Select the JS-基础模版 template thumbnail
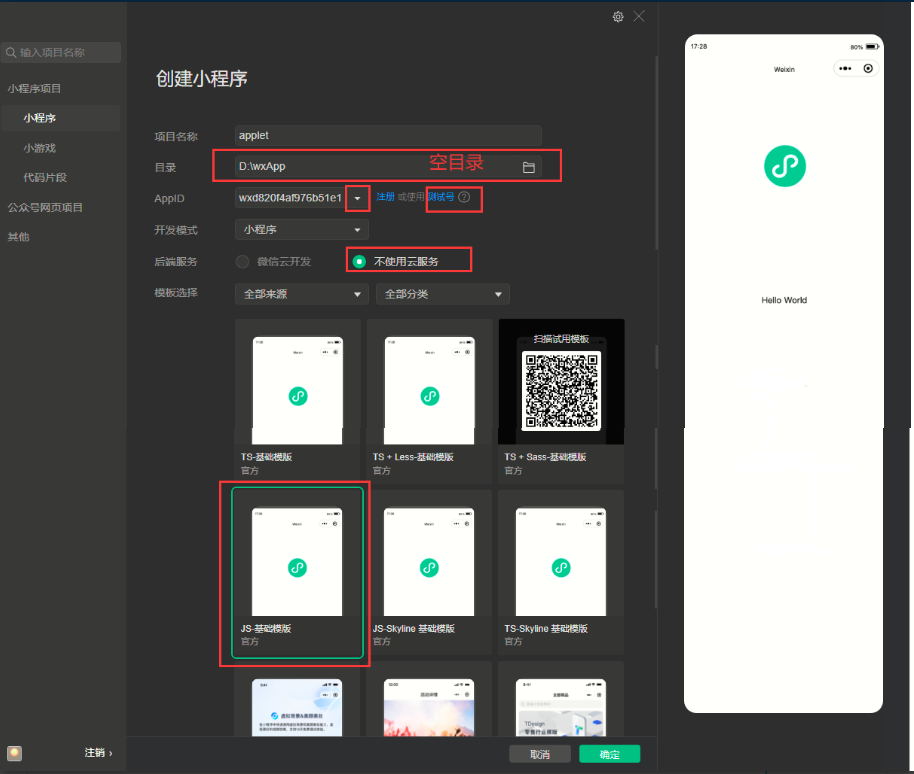This screenshot has height=774, width=914. click(297, 560)
